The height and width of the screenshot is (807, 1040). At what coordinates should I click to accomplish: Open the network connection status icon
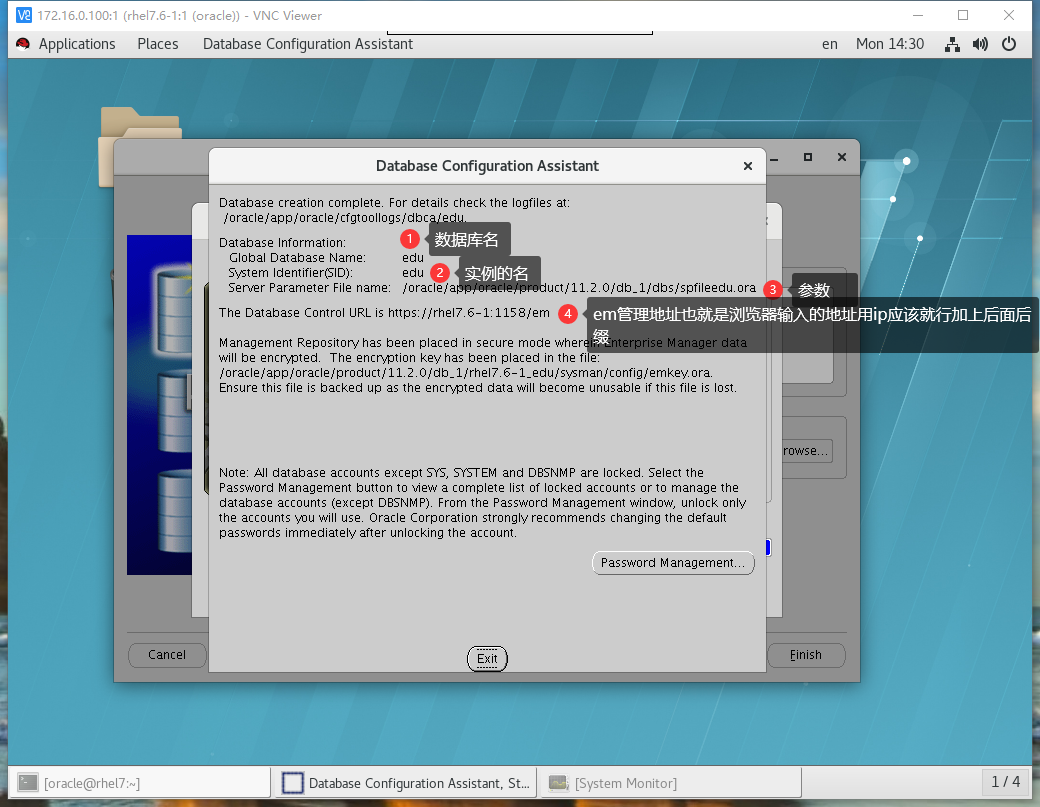point(952,44)
